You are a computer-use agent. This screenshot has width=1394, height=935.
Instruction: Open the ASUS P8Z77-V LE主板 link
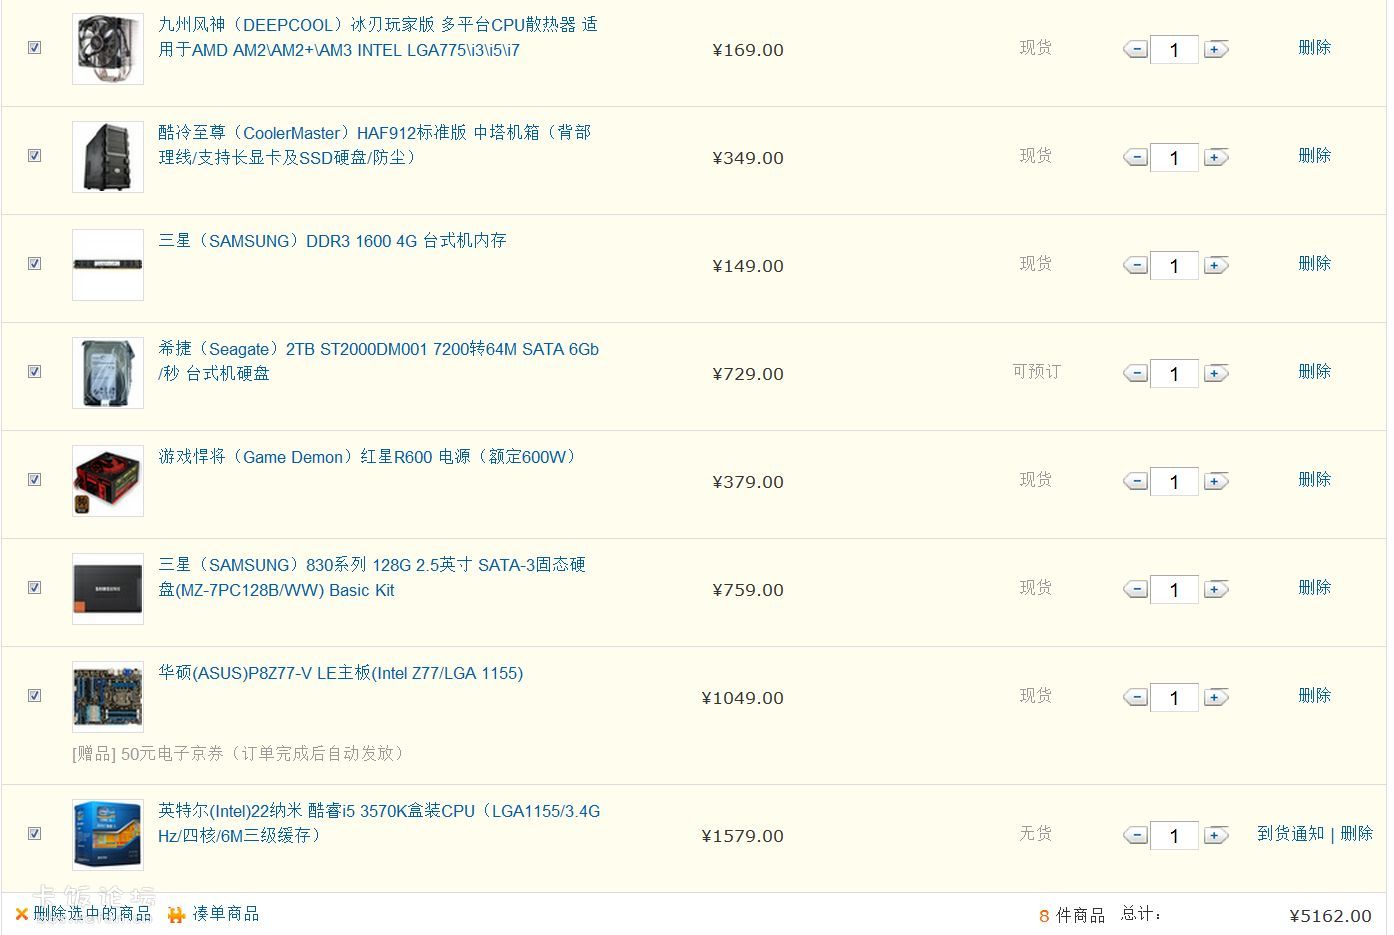coord(341,673)
